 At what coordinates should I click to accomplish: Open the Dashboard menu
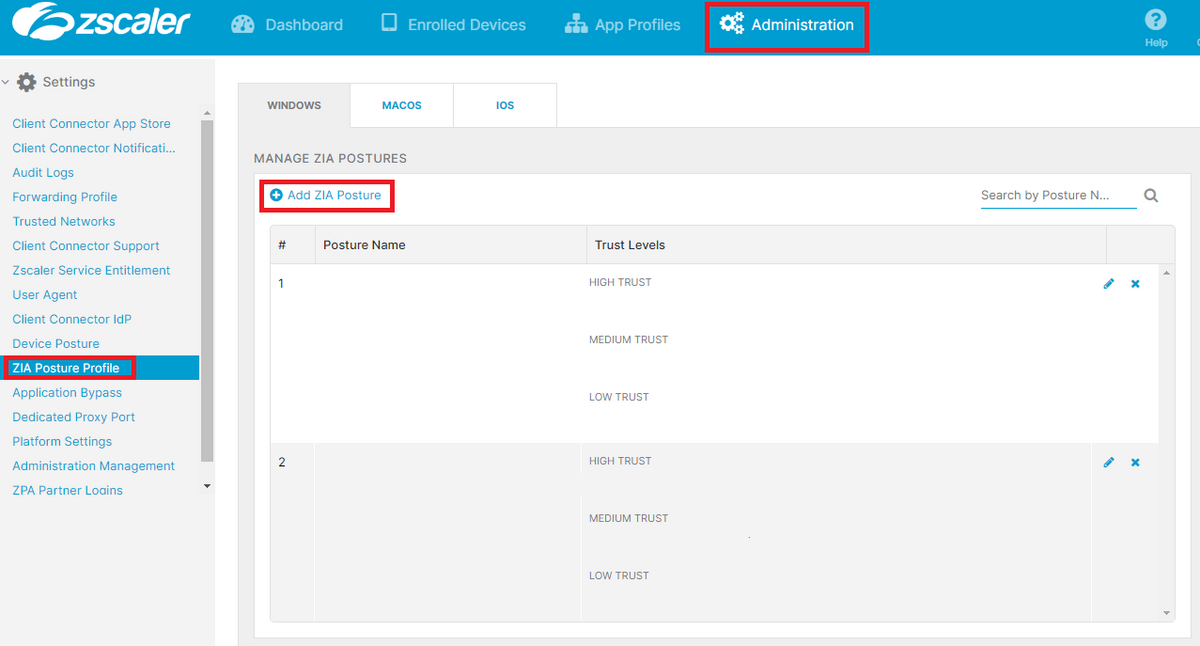click(287, 25)
